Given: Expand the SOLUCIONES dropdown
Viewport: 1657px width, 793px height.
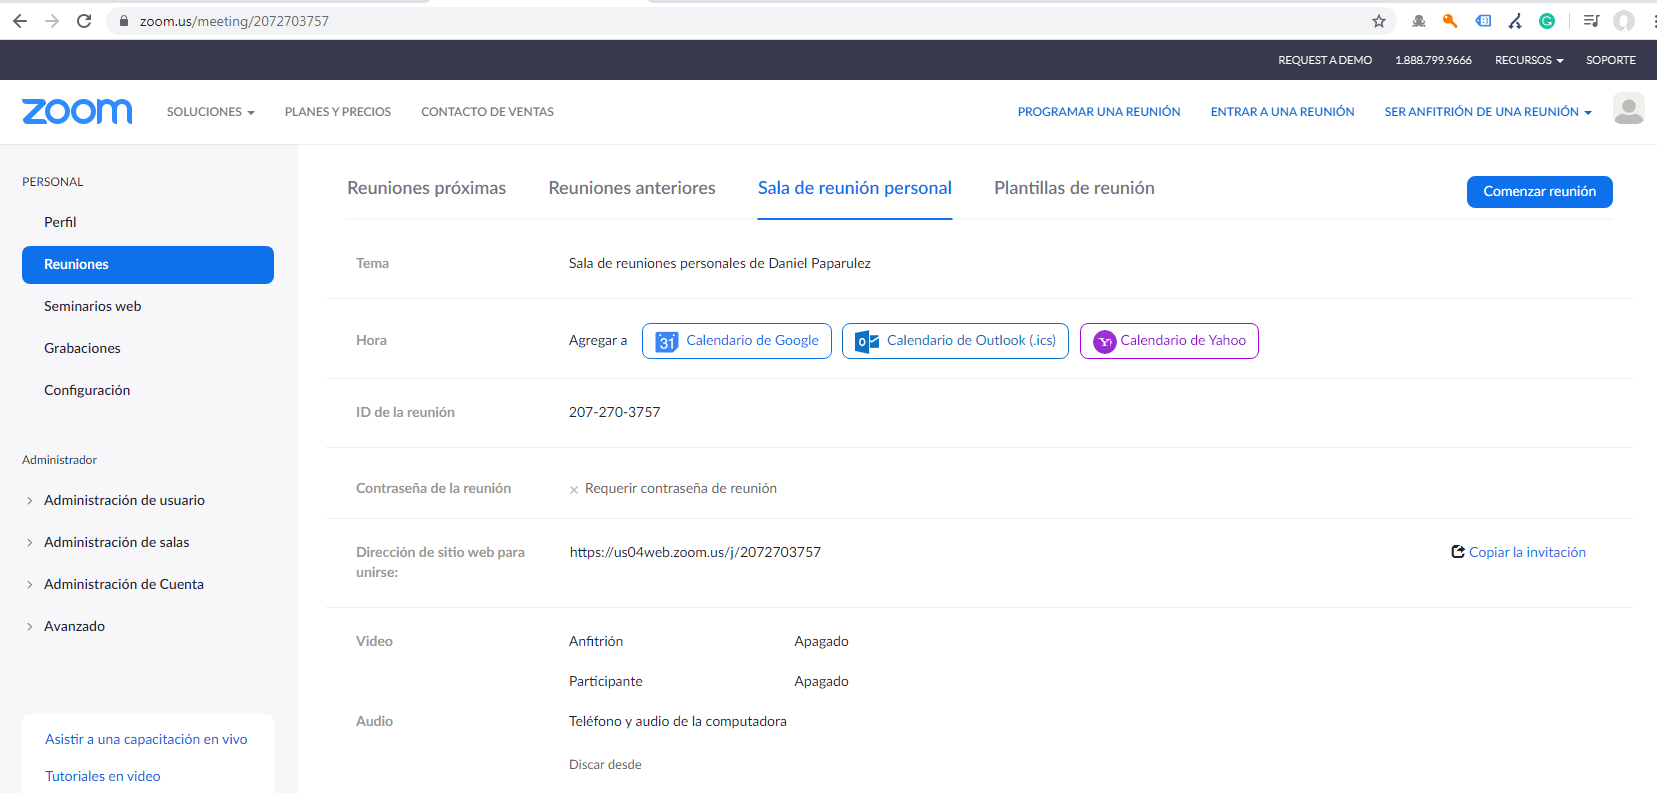Looking at the screenshot, I should [x=210, y=112].
